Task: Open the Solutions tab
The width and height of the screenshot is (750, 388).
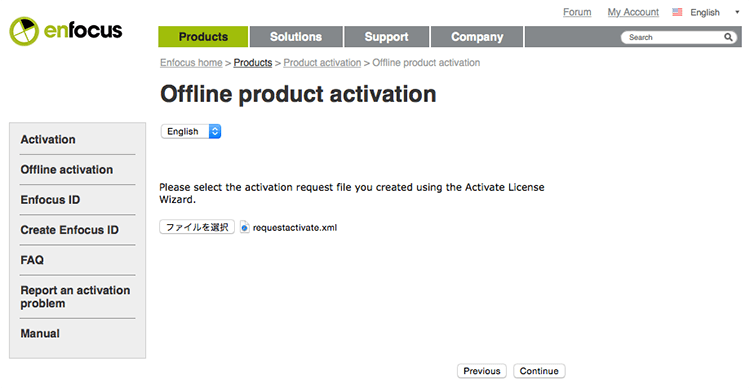Action: coord(296,37)
